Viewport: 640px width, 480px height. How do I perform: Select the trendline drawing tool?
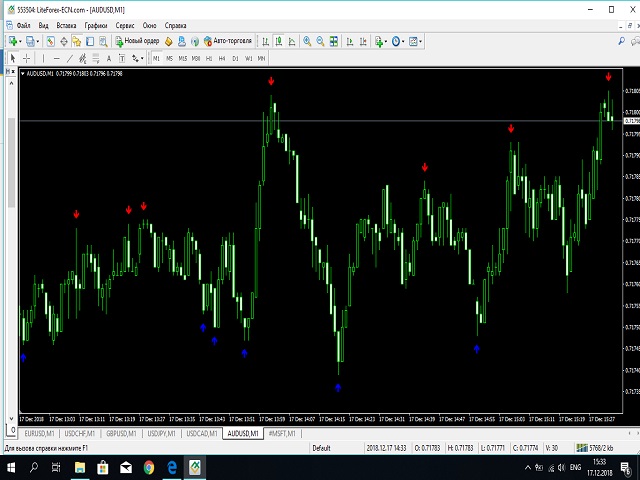(x=70, y=59)
